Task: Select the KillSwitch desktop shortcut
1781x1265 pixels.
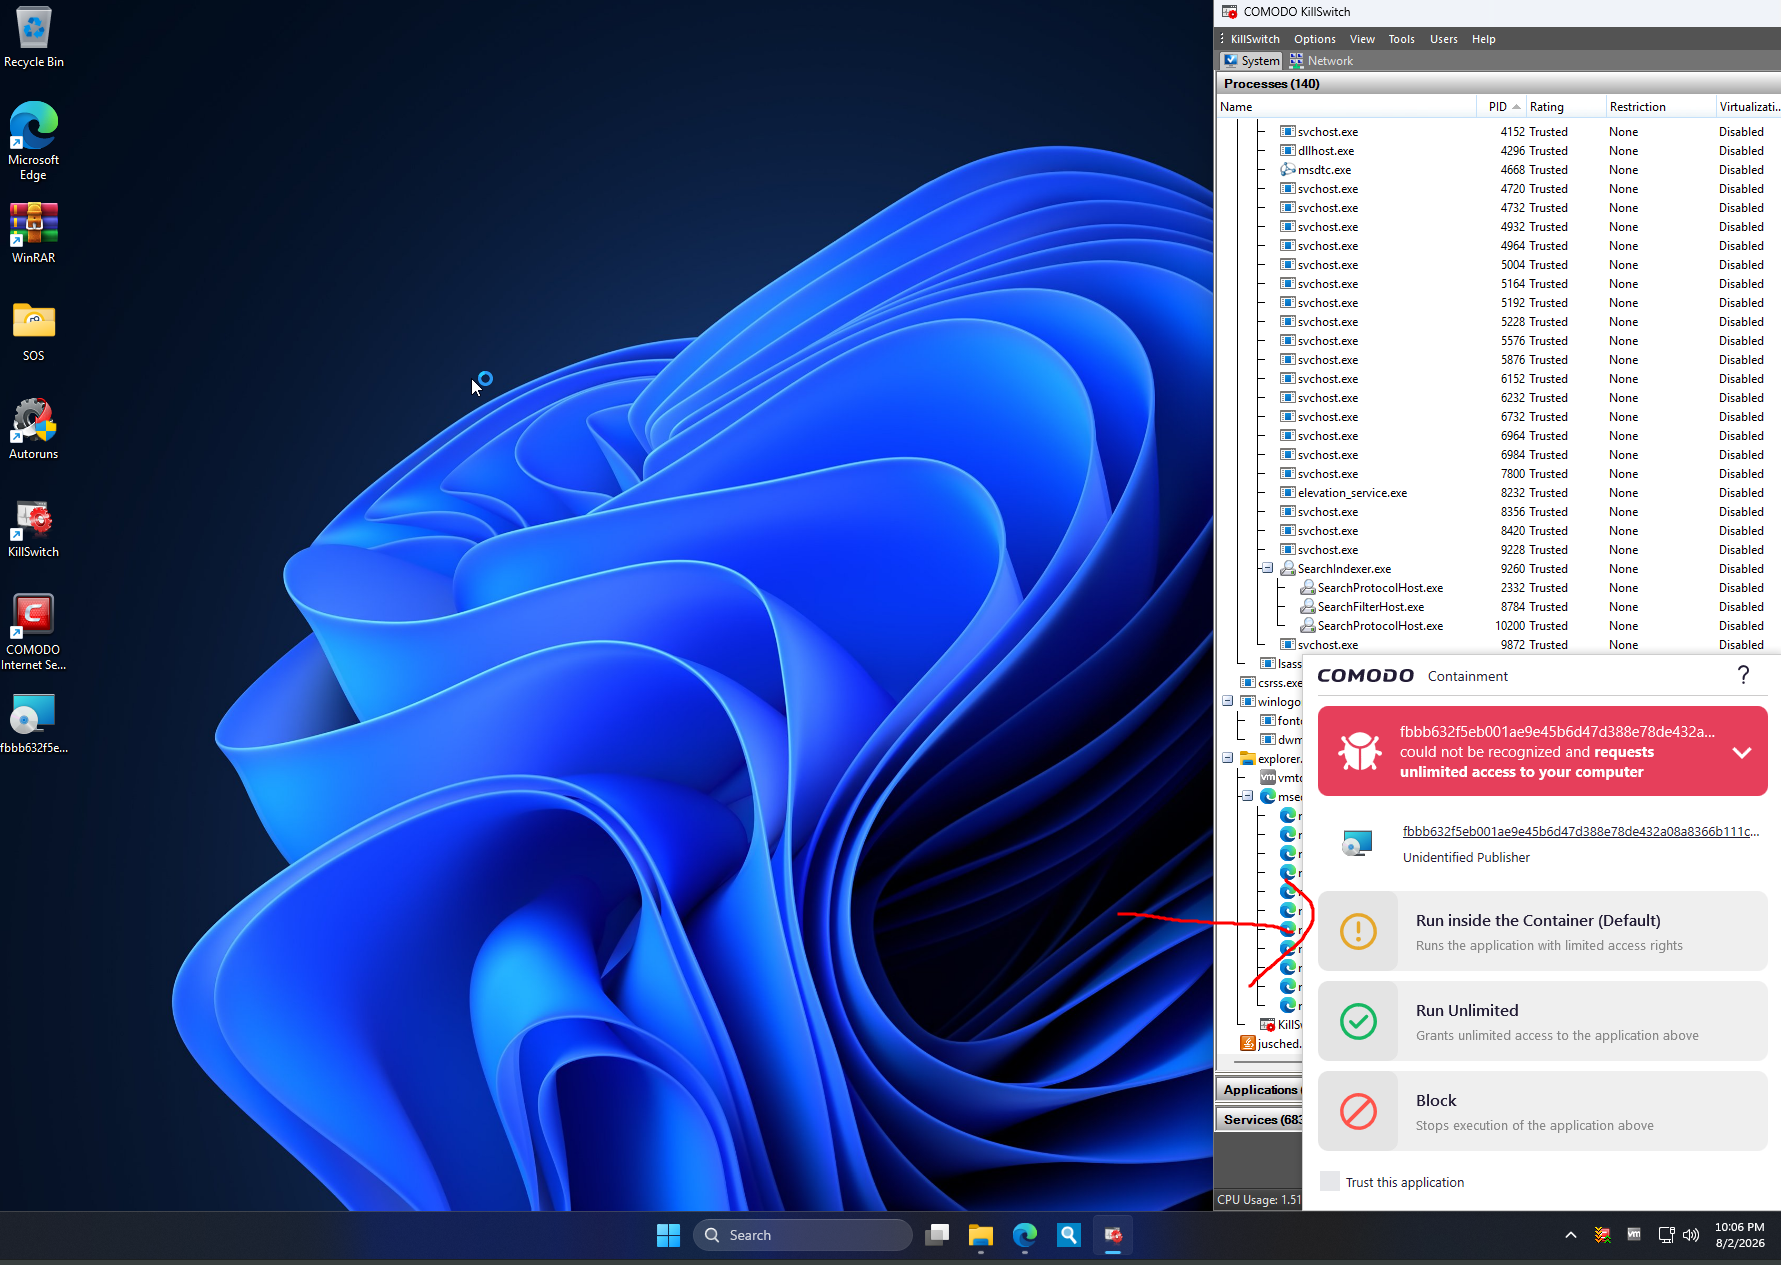Action: [34, 527]
